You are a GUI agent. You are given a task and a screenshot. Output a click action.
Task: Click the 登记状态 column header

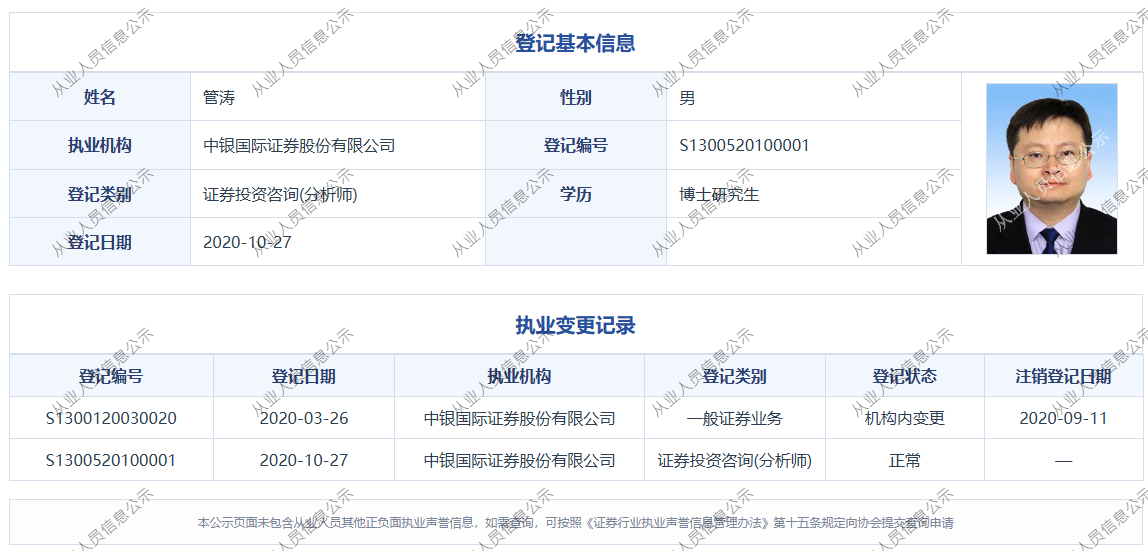[x=905, y=376]
